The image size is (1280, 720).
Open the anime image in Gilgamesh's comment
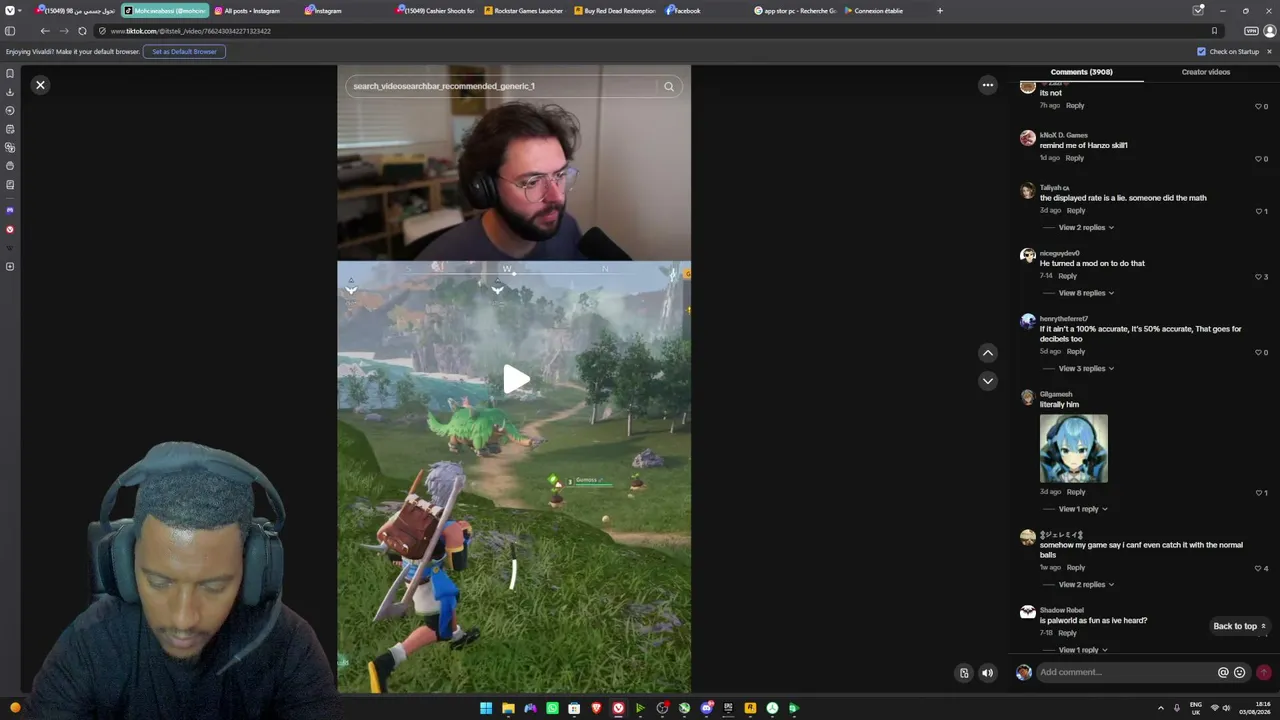(x=1074, y=449)
